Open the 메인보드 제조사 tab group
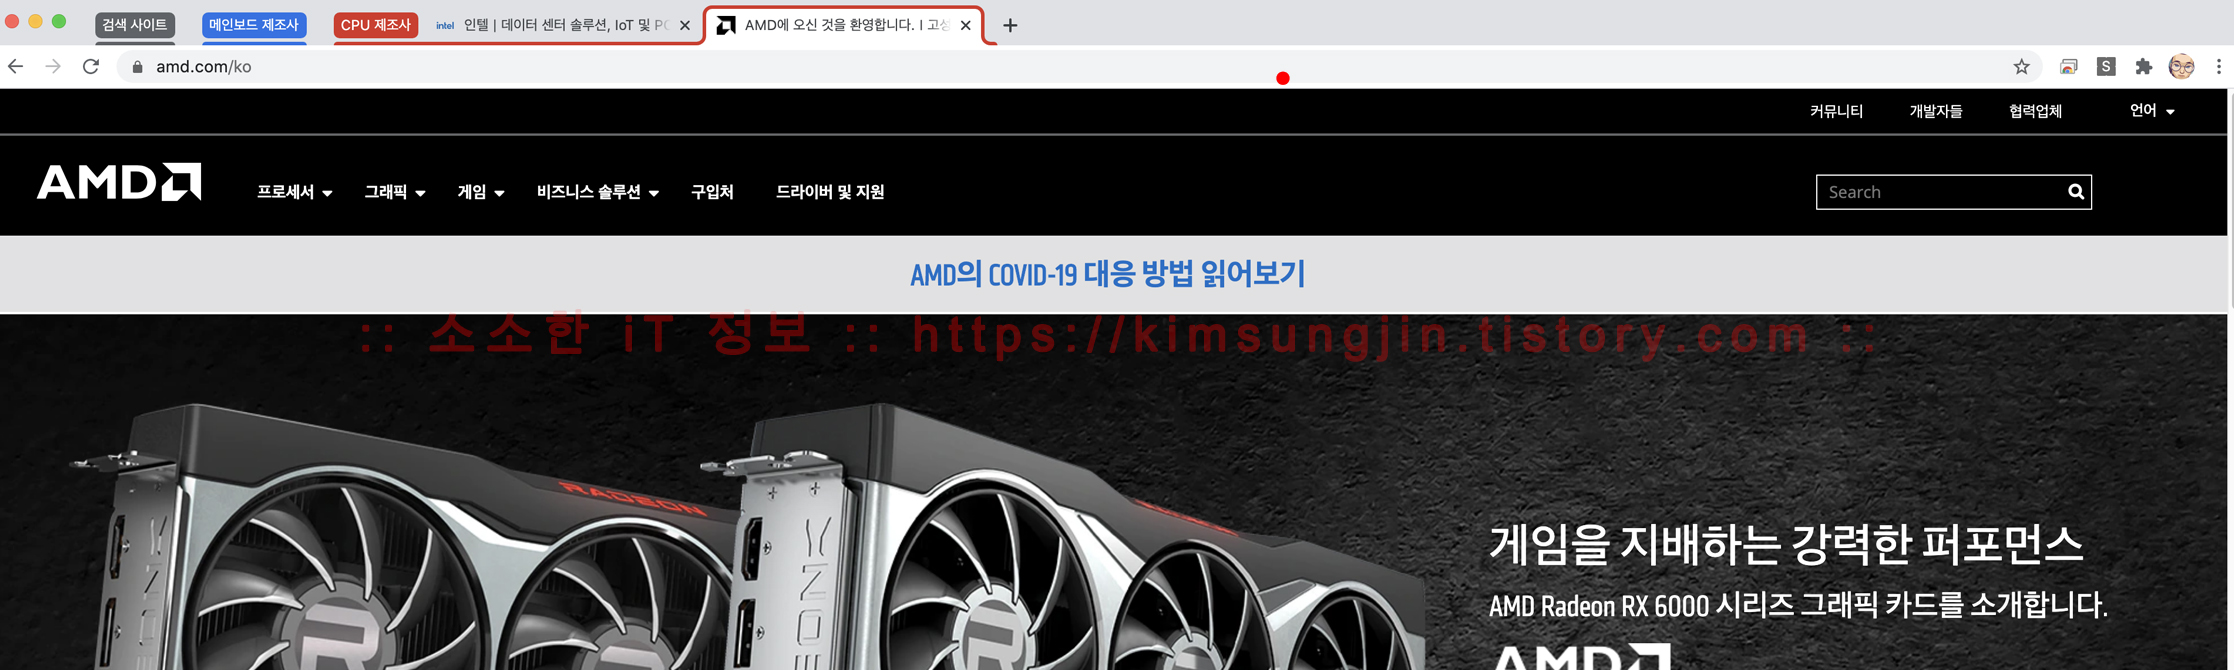The height and width of the screenshot is (670, 2234). tap(254, 25)
